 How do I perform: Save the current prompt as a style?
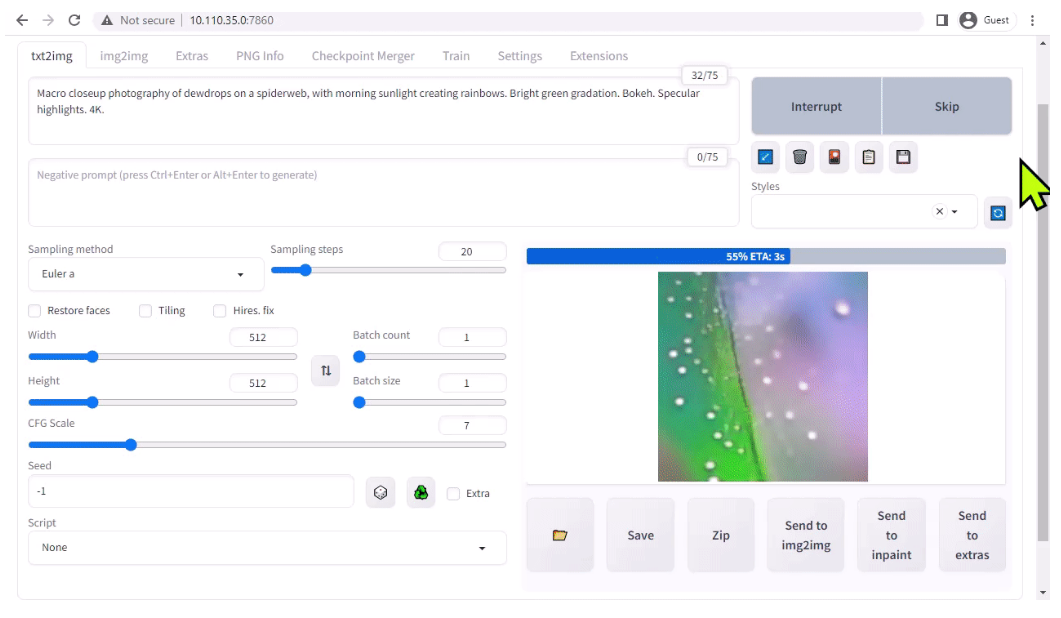903,157
